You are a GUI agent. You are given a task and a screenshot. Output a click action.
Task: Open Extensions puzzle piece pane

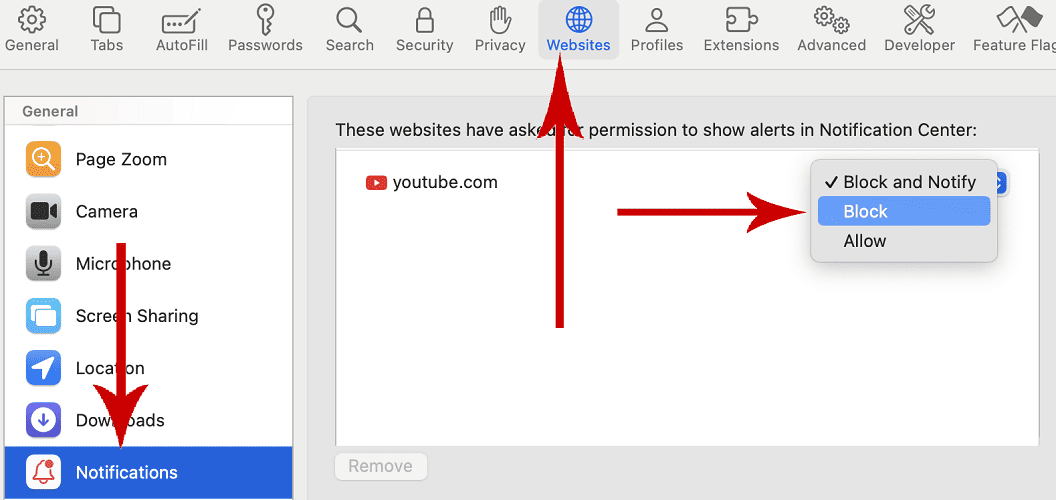(x=741, y=29)
